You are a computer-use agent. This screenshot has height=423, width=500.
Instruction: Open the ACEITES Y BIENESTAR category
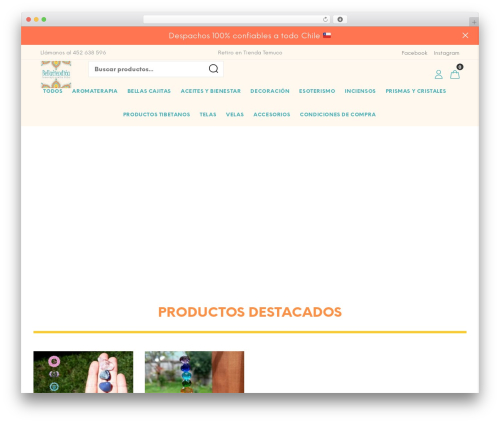point(210,91)
